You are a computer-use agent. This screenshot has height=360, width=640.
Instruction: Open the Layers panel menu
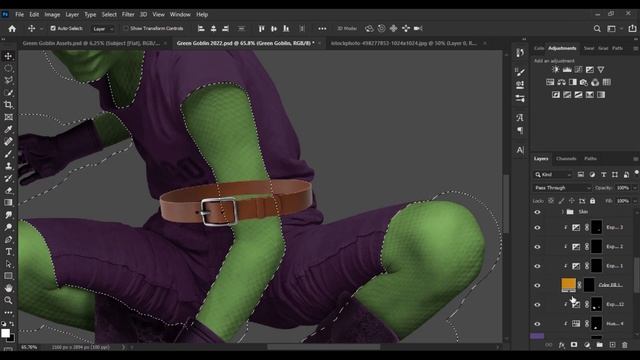click(x=636, y=159)
